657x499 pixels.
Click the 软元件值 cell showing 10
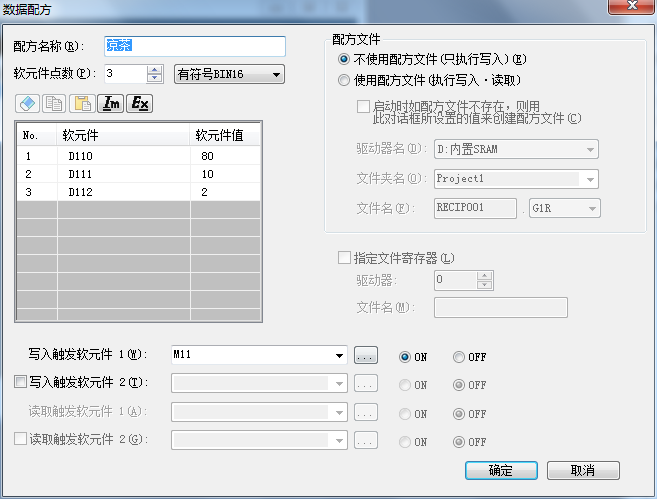click(207, 174)
